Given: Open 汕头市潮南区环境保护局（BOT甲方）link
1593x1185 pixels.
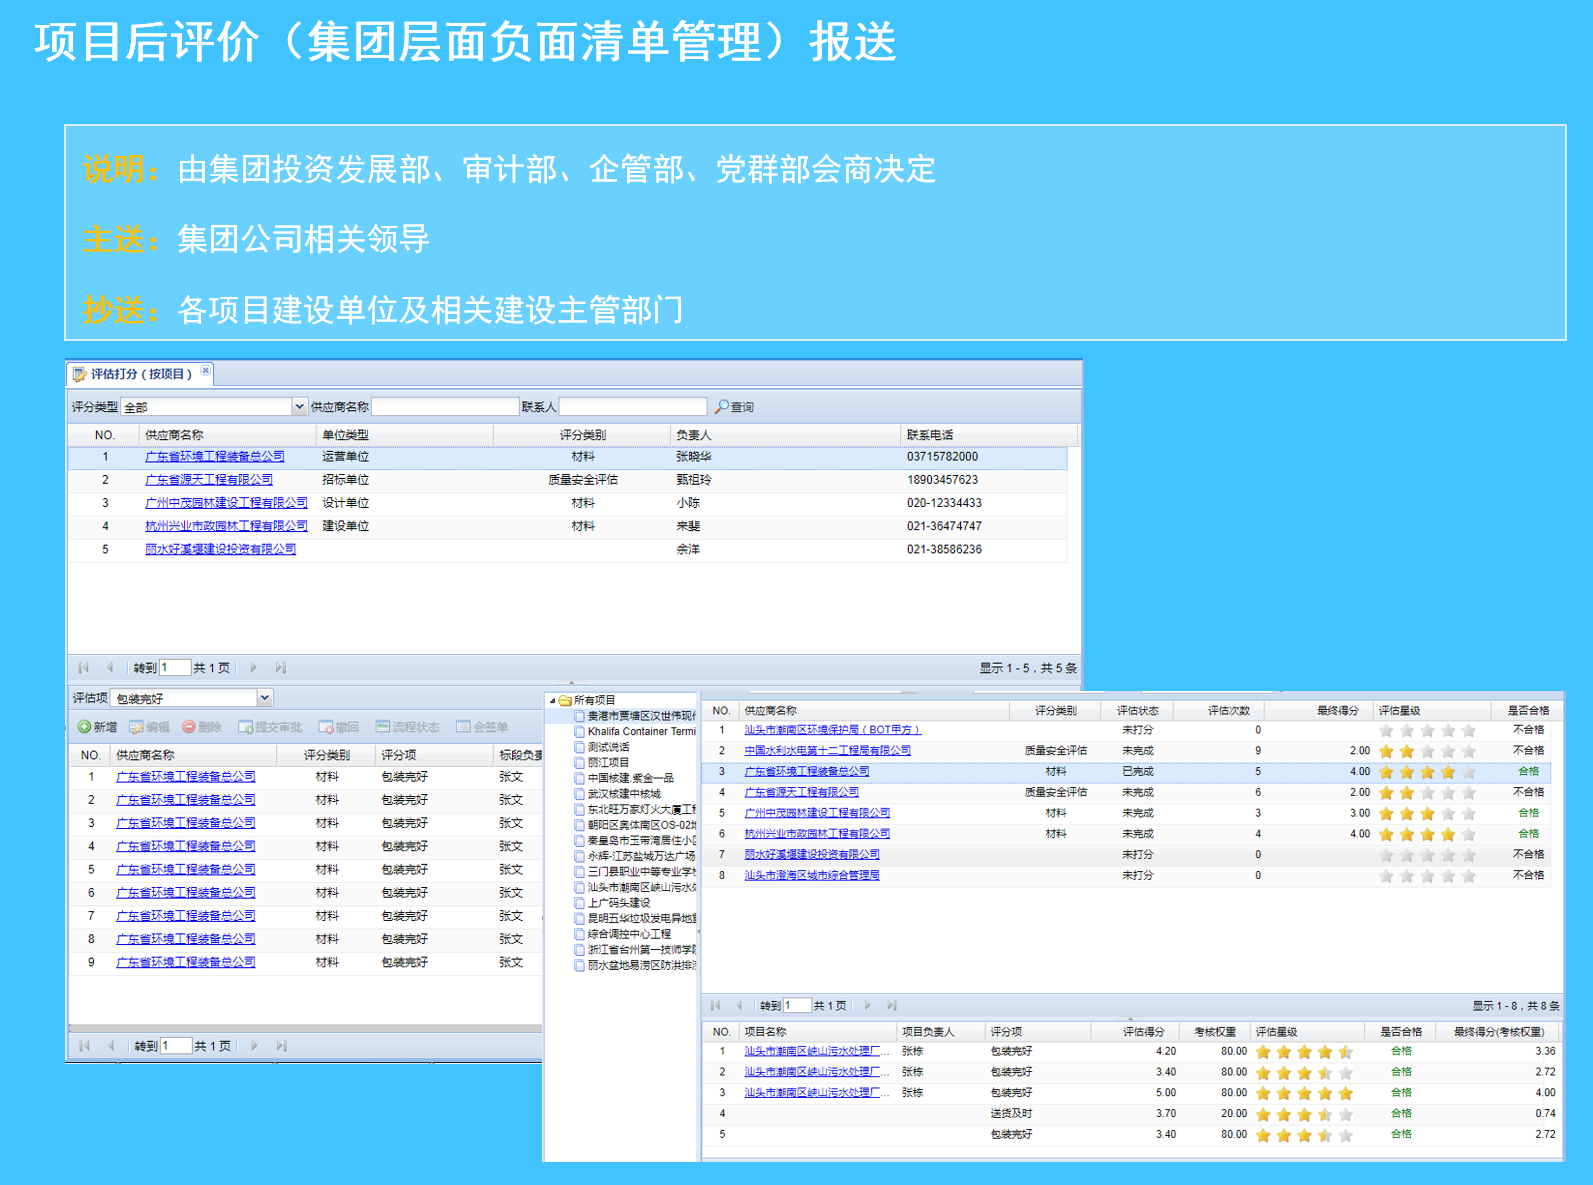Looking at the screenshot, I should 832,730.
